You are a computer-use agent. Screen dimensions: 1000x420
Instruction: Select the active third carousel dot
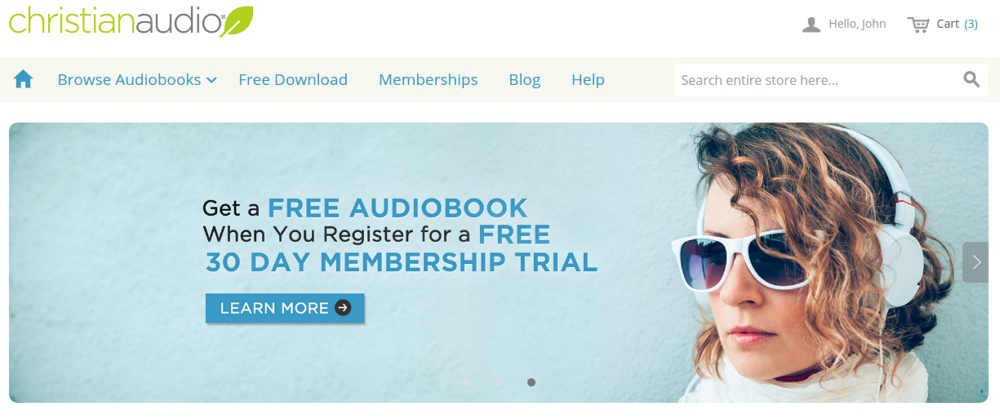[531, 382]
